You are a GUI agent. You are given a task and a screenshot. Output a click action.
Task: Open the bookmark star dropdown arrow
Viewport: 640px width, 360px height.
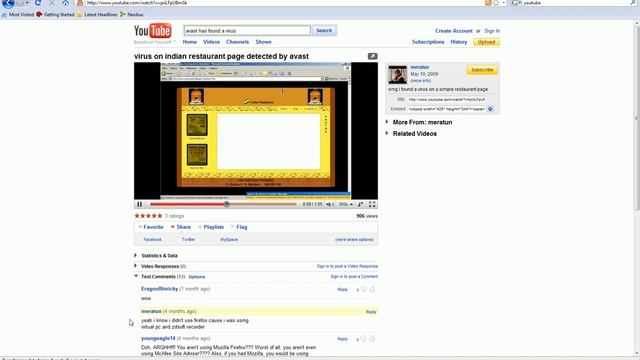tap(503, 3)
